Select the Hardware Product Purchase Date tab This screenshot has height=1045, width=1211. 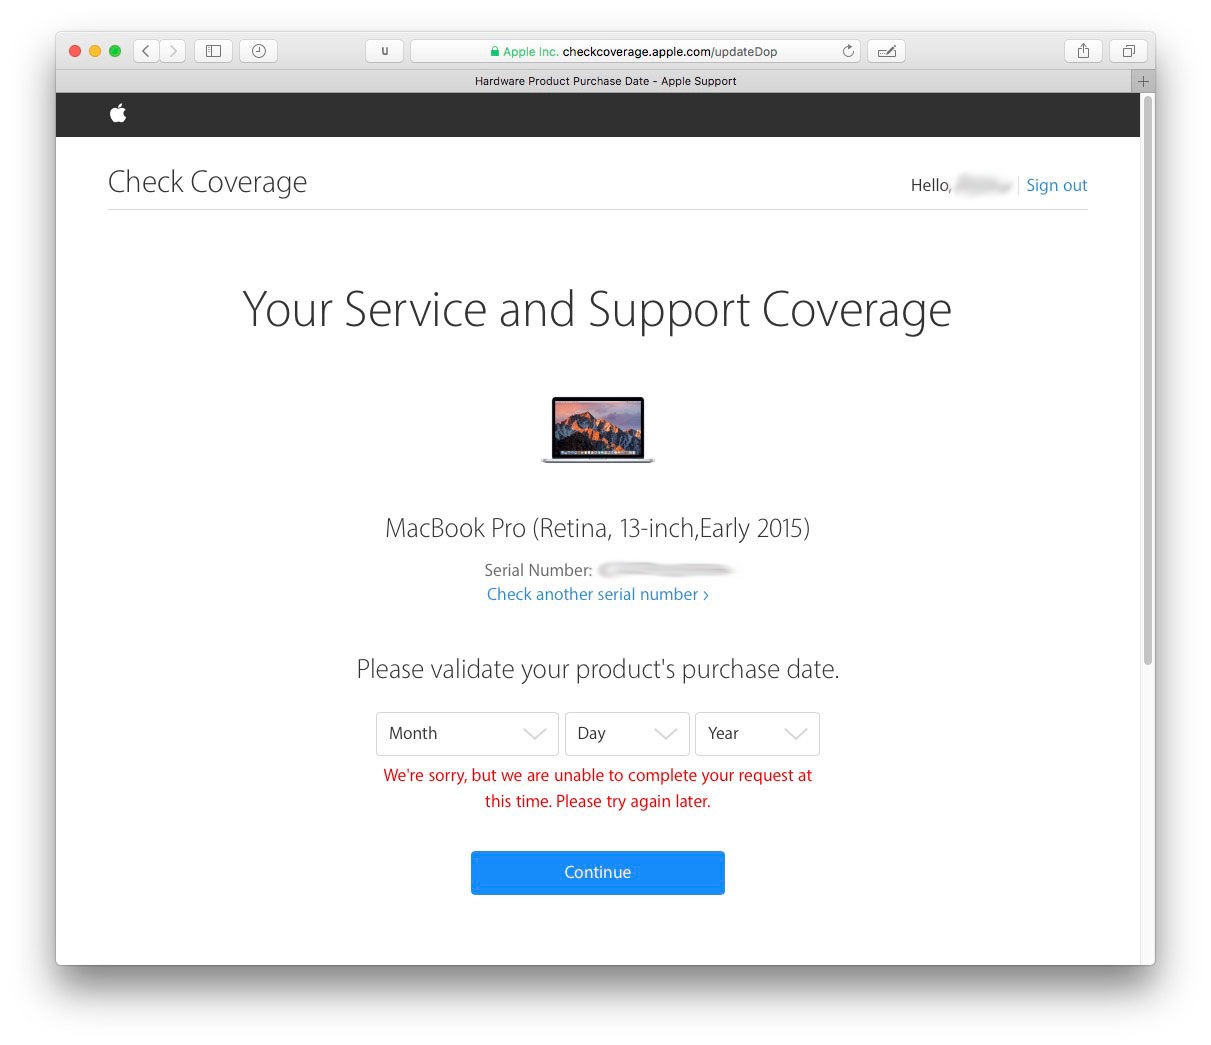pyautogui.click(x=605, y=81)
